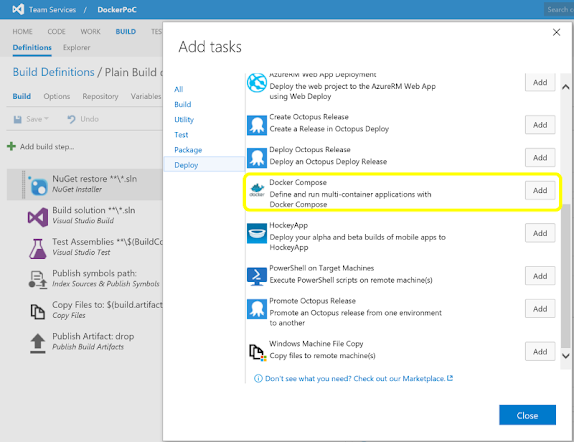Click the Copy Files step icon

(37, 312)
